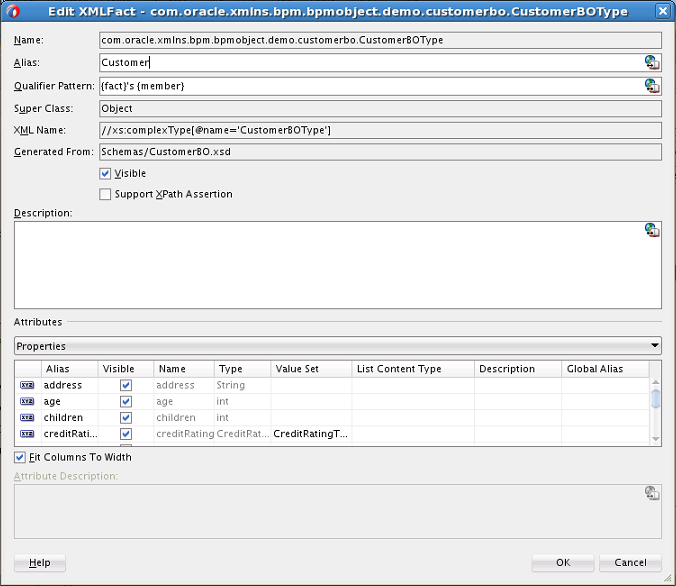Screen dimensions: 676x586
Task: Open the Properties attributes dropdown
Action: [x=338, y=346]
